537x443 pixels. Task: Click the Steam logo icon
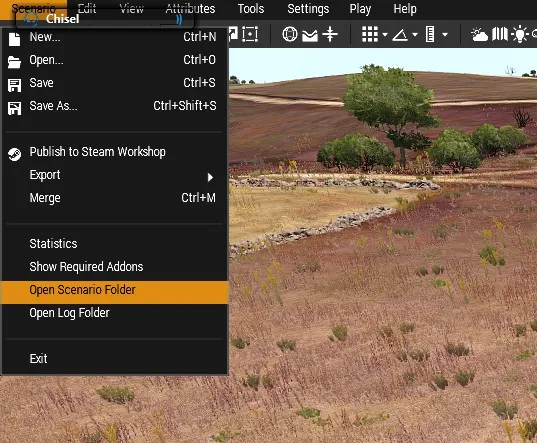click(x=14, y=154)
